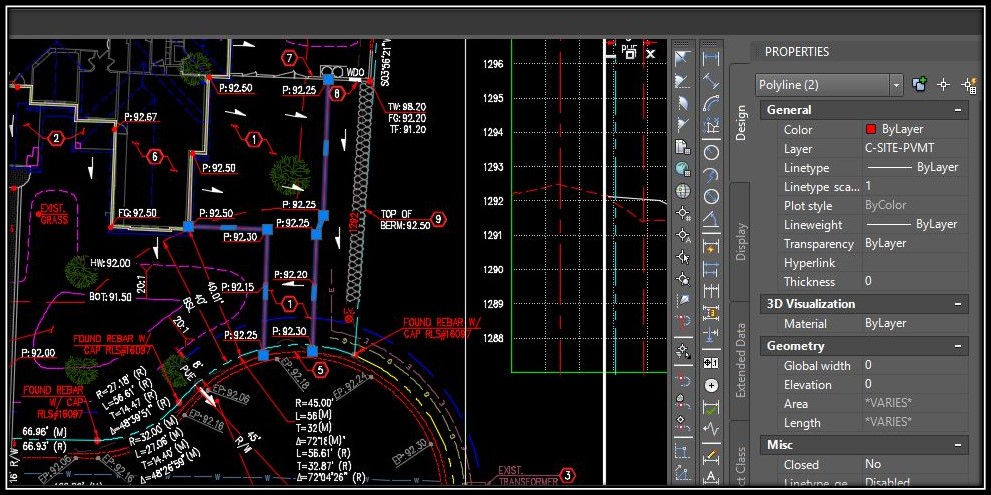Switch to the Display tab
The image size is (991, 495).
point(740,242)
